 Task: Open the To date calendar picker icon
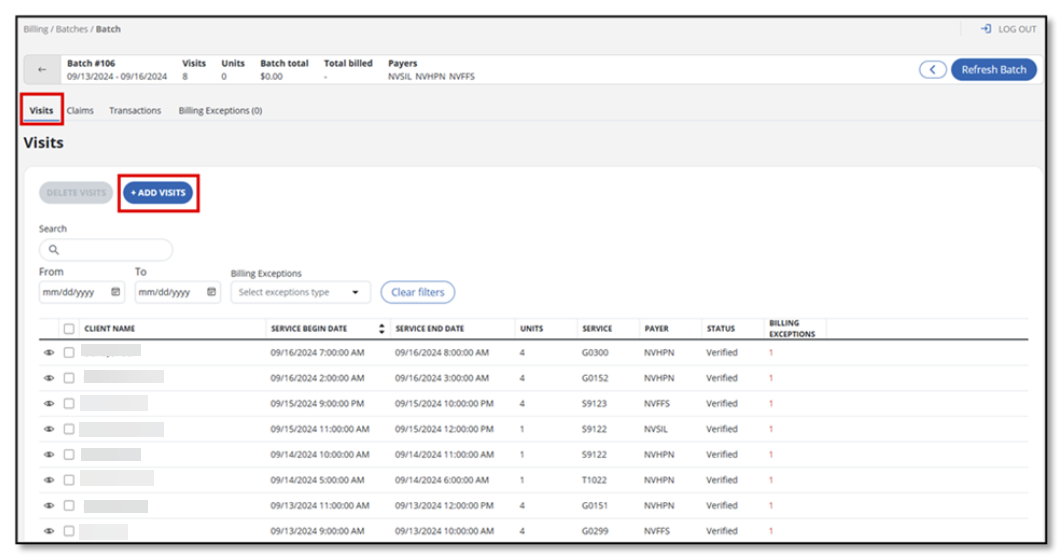pyautogui.click(x=212, y=292)
